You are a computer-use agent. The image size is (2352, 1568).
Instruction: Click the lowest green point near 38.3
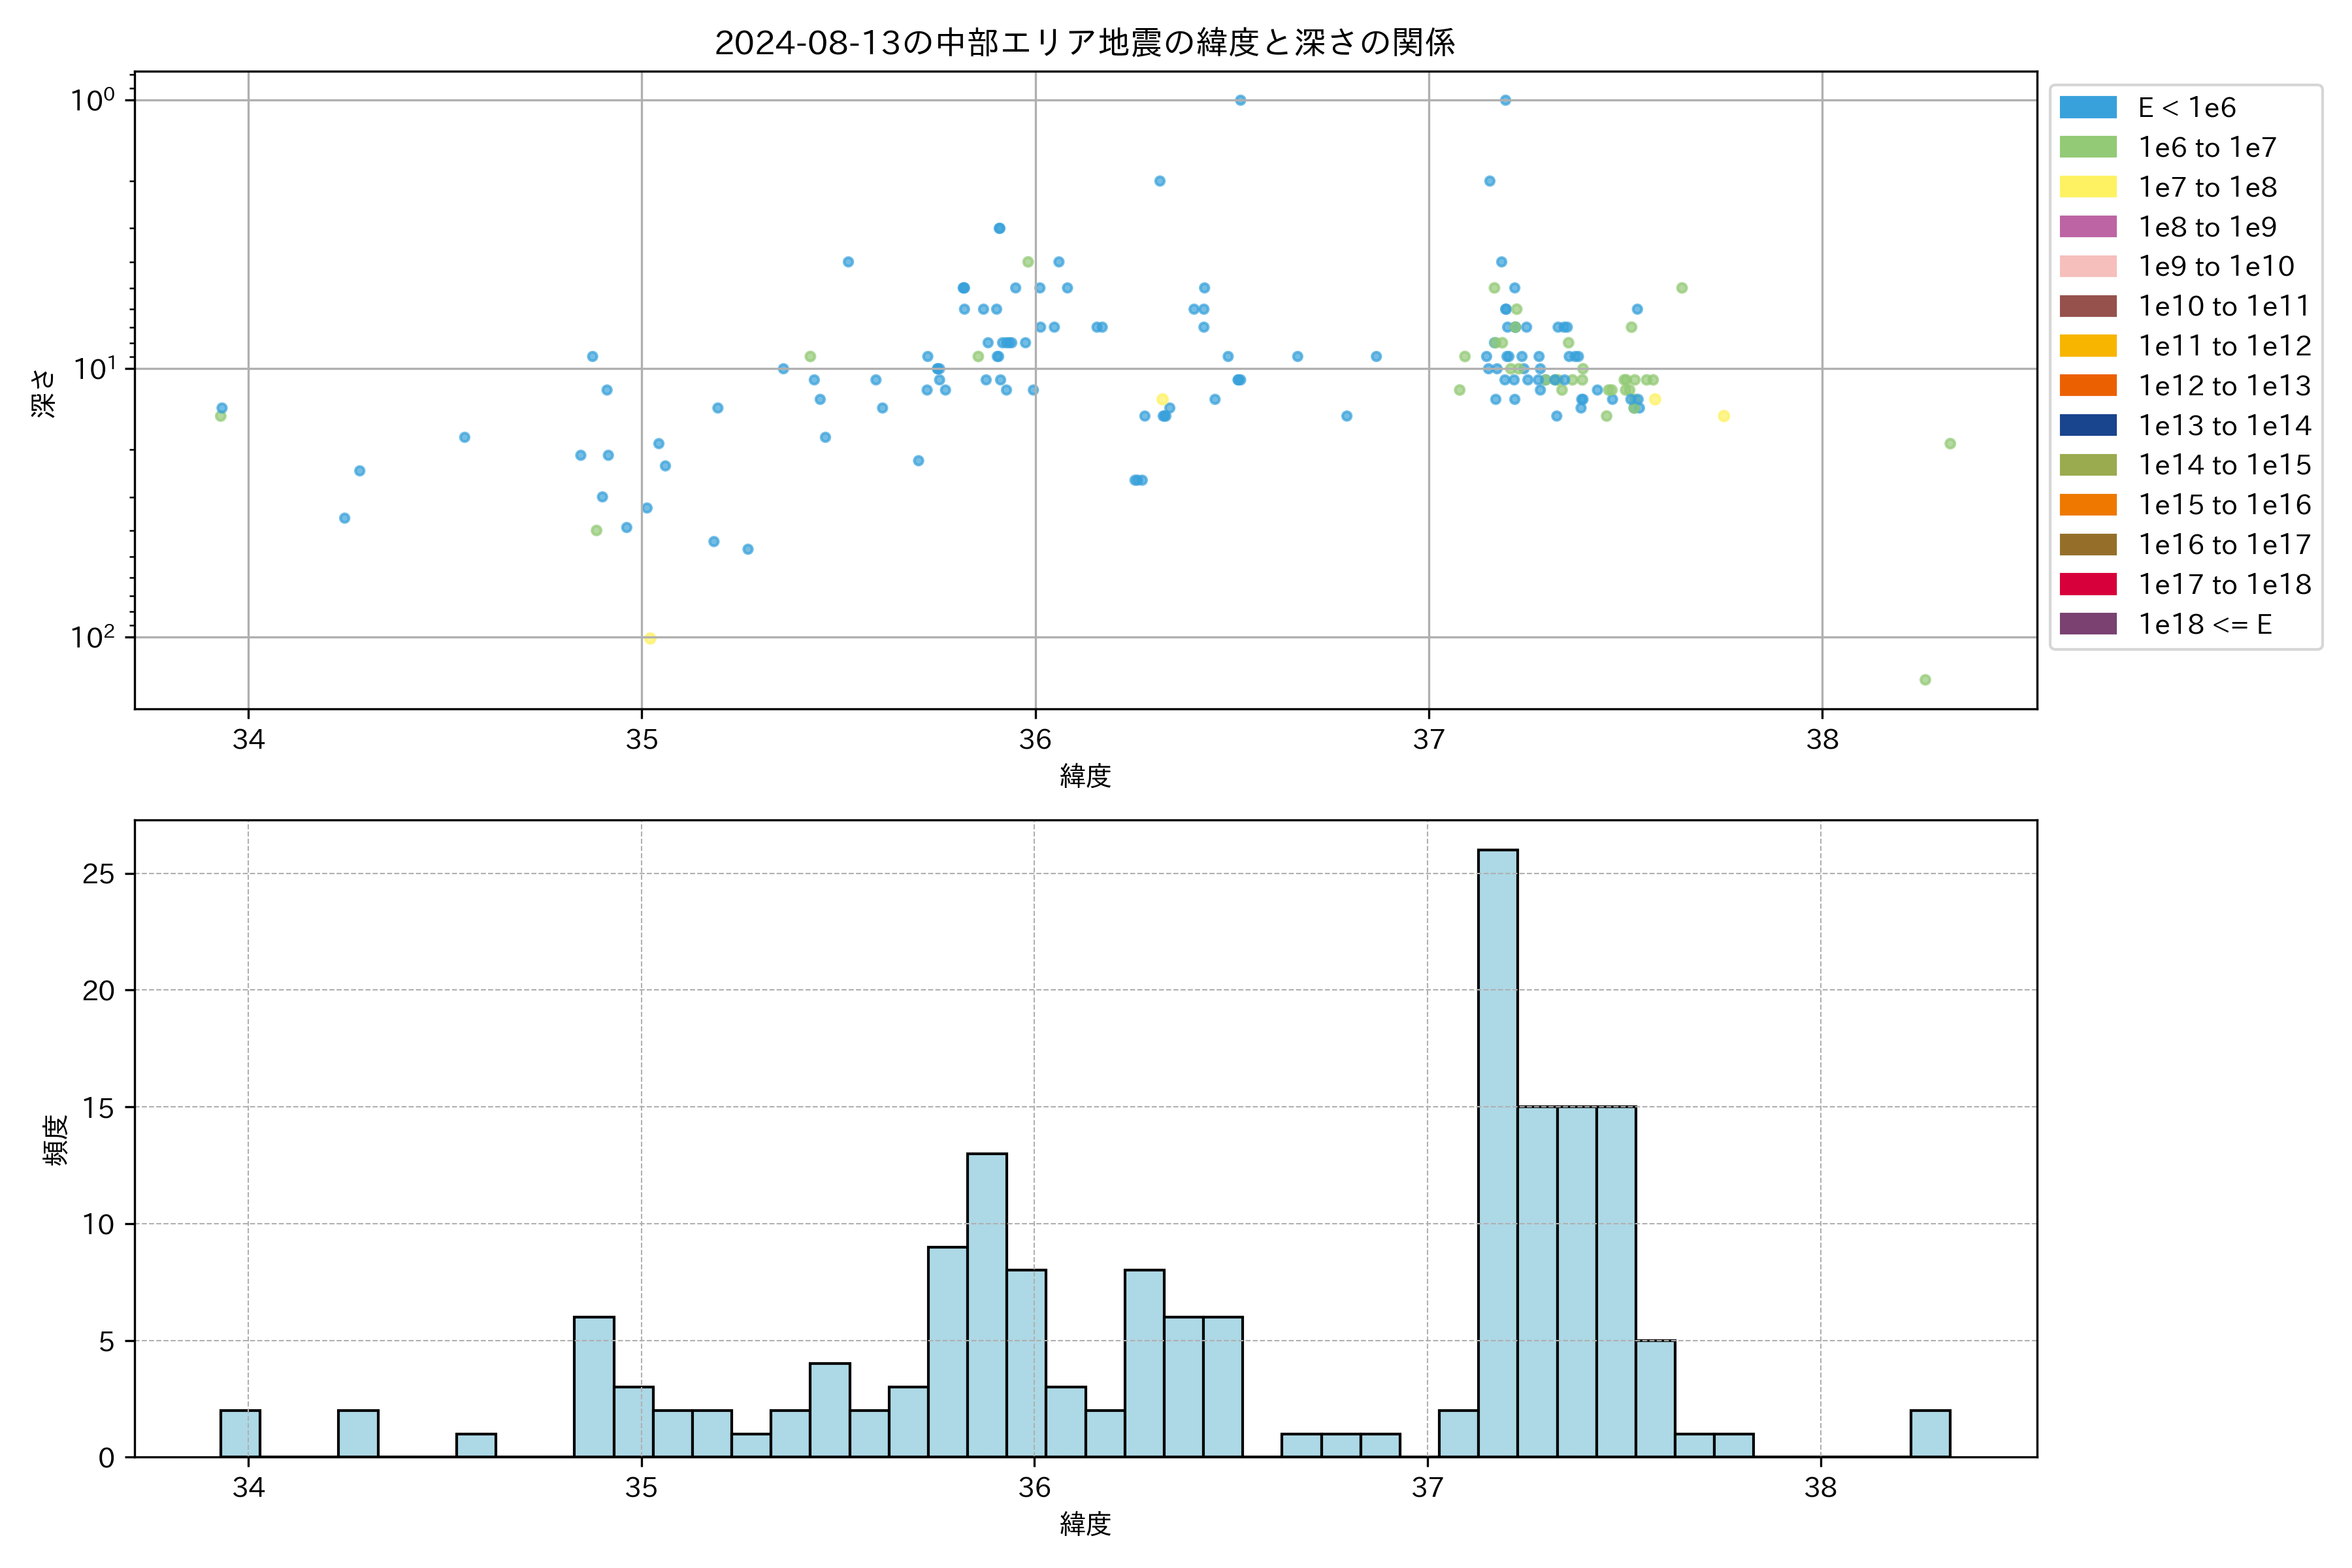coord(1925,680)
